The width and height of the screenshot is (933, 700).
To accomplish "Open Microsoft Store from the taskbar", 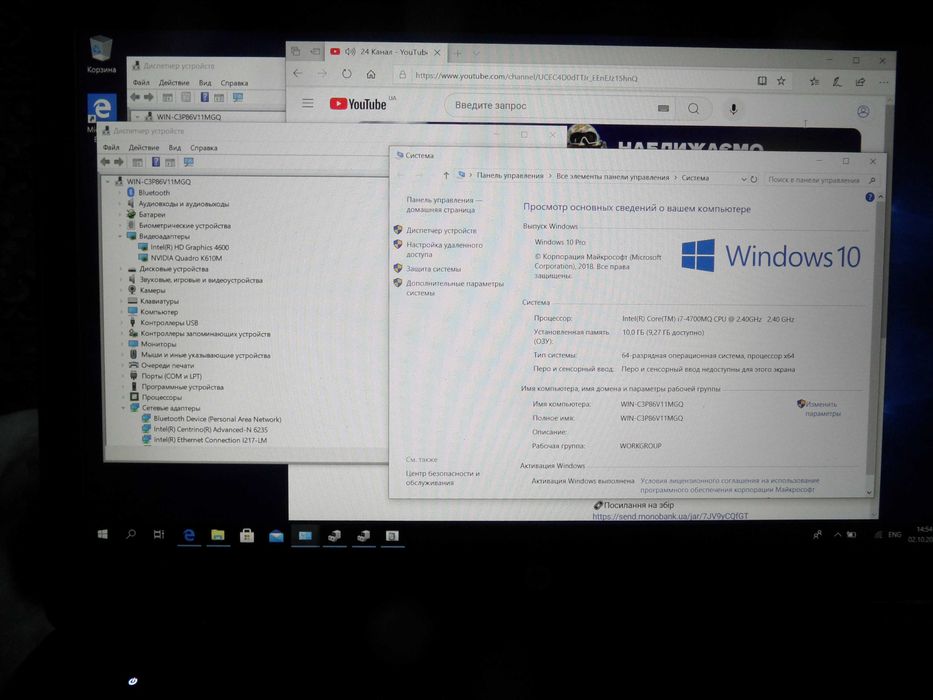I will pos(247,536).
